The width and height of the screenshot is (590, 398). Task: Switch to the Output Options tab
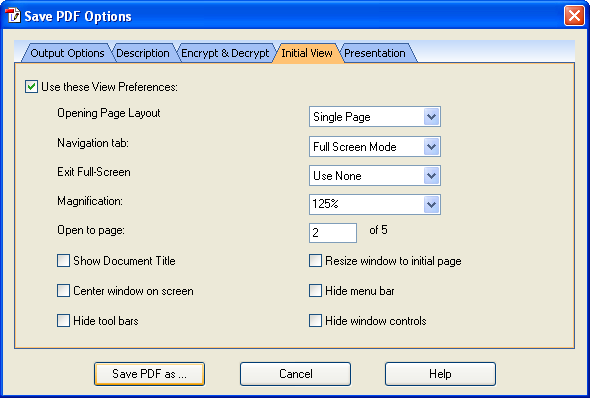67,53
